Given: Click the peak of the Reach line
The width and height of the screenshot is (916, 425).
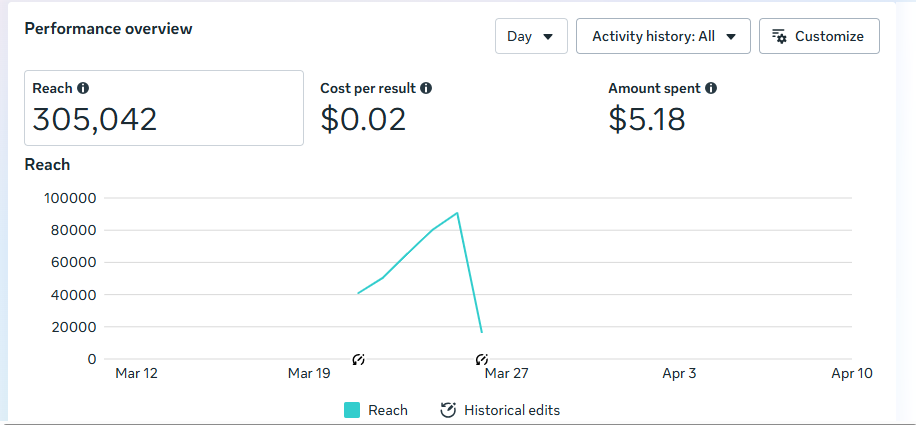Looking at the screenshot, I should [x=457, y=213].
